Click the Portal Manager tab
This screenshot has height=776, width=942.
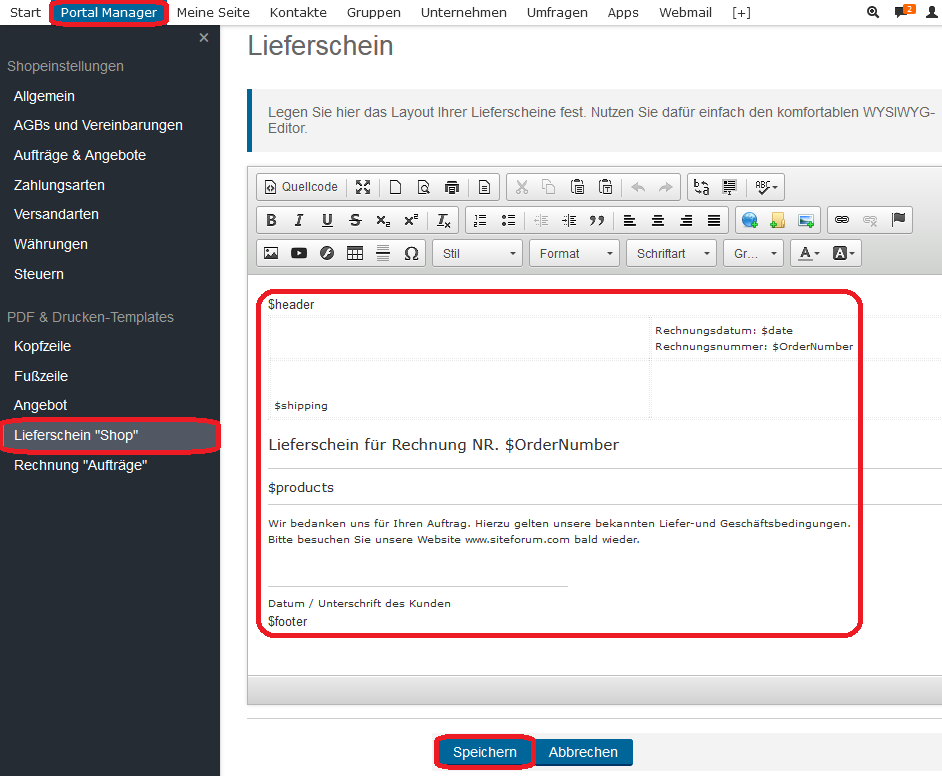109,13
